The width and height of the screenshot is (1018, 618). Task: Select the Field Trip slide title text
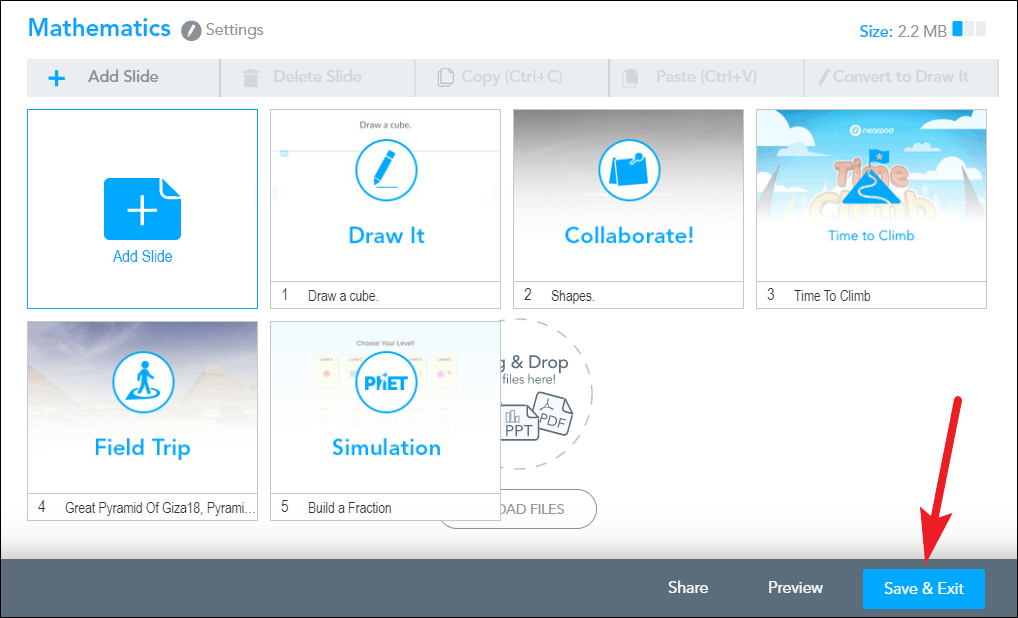[143, 447]
